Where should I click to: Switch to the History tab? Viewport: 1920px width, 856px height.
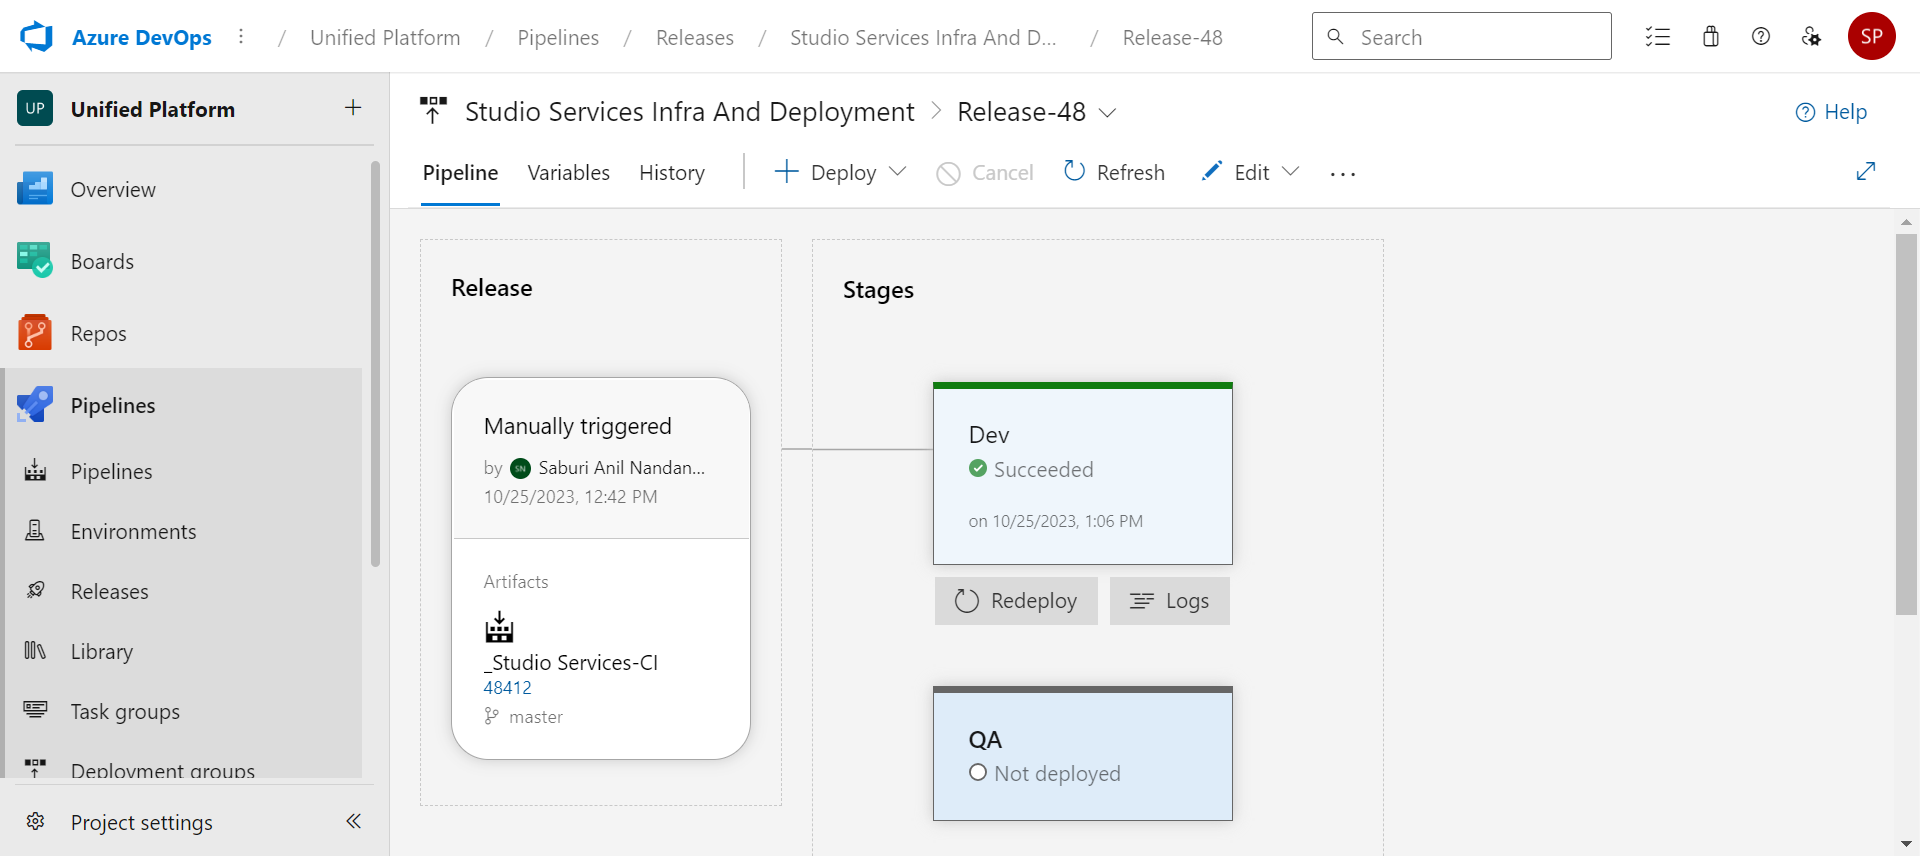click(672, 173)
